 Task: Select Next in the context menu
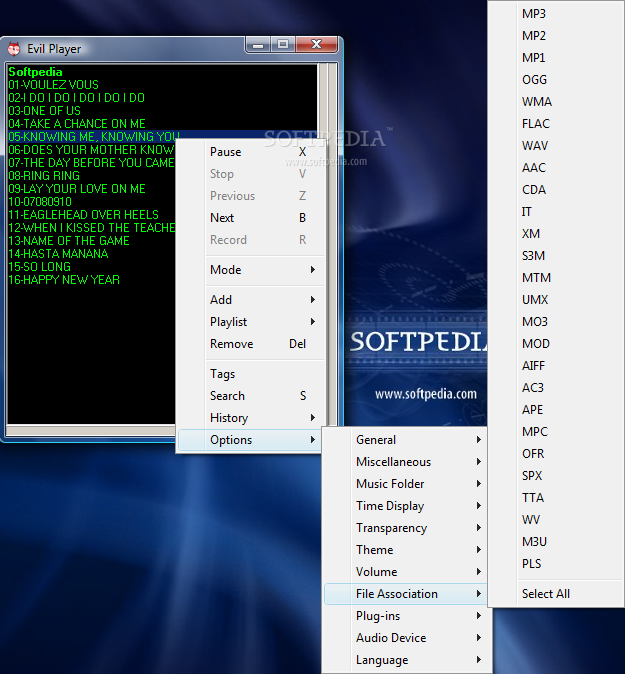[251, 218]
